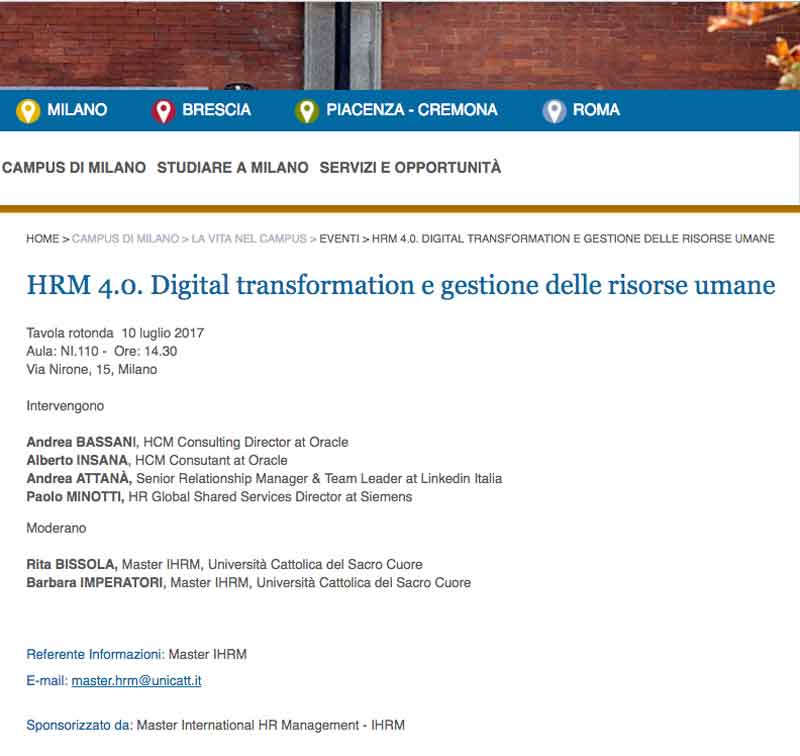Open the SERVIZI E OPPORTUNITÀ menu
Screen dimensions: 800x756
[410, 168]
